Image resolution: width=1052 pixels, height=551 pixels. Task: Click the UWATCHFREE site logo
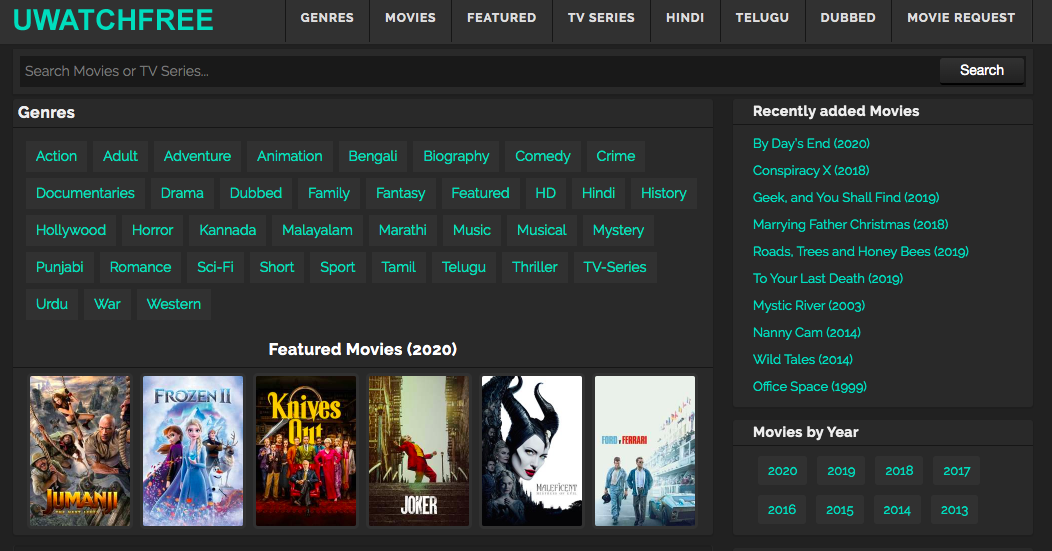pos(113,19)
